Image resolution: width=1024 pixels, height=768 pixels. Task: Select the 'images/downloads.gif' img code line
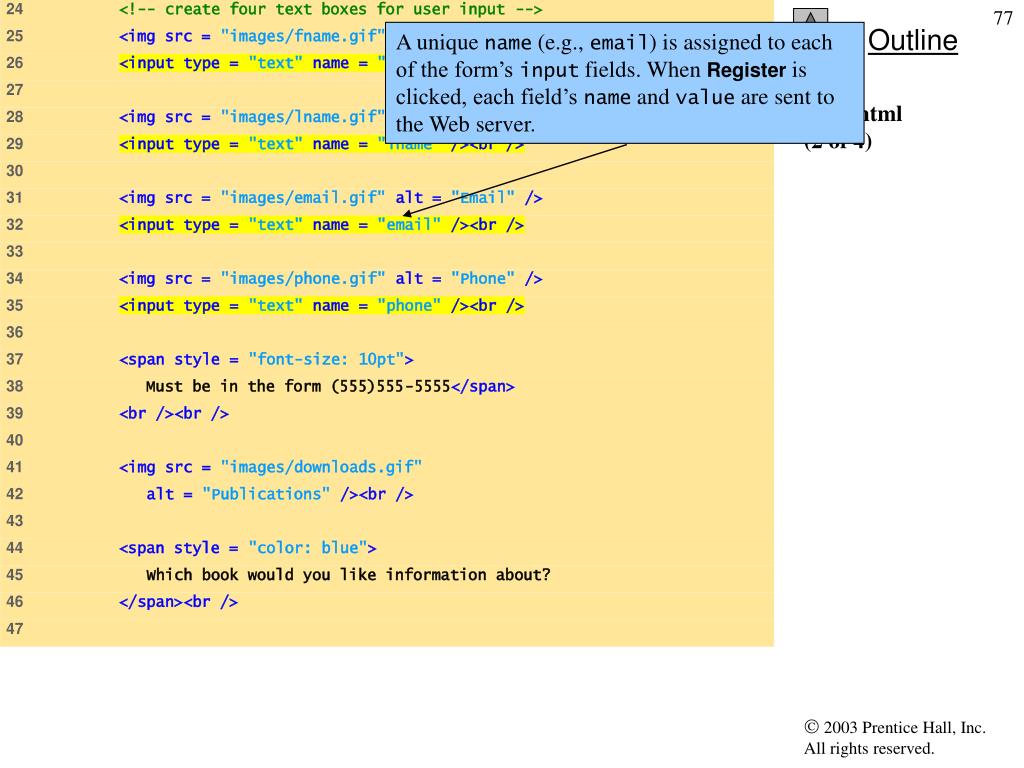pos(270,468)
